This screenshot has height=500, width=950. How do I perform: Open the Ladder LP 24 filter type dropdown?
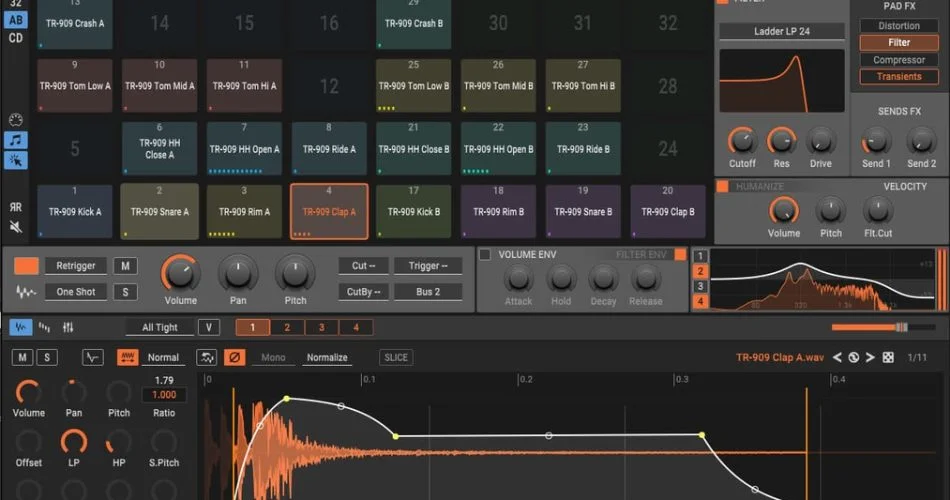(x=782, y=32)
